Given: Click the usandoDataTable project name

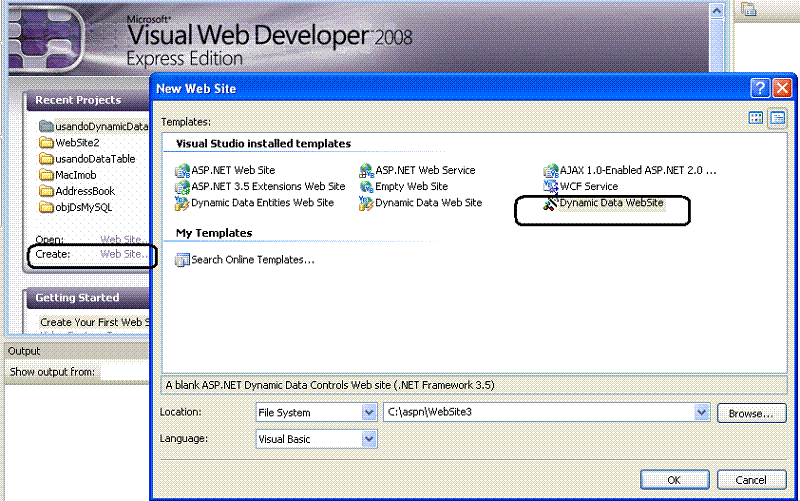Looking at the screenshot, I should click(x=95, y=159).
